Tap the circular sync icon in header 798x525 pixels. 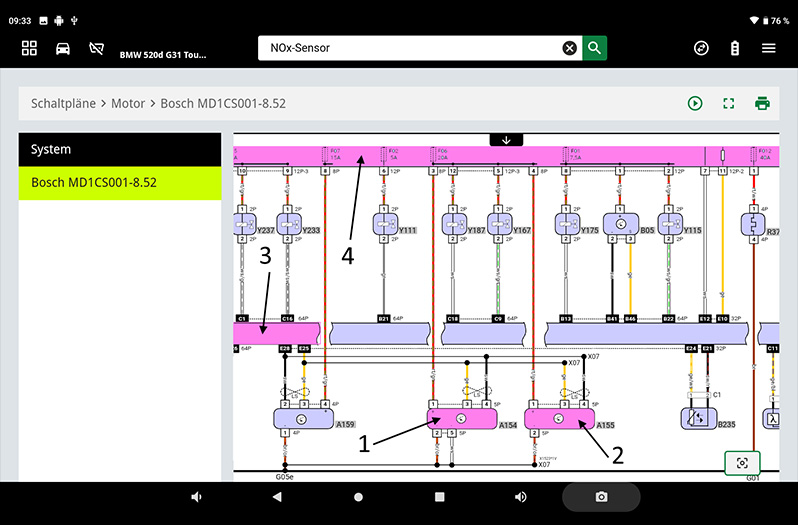tap(701, 48)
